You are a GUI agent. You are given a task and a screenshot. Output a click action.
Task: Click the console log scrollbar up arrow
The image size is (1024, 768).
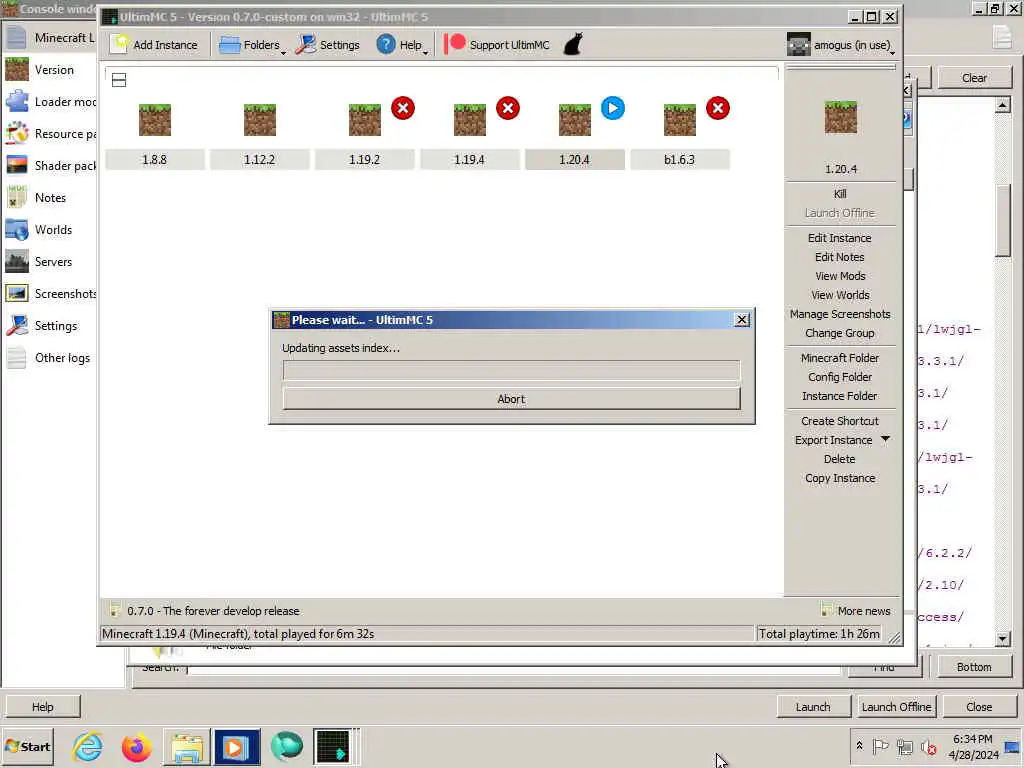[x=1003, y=104]
